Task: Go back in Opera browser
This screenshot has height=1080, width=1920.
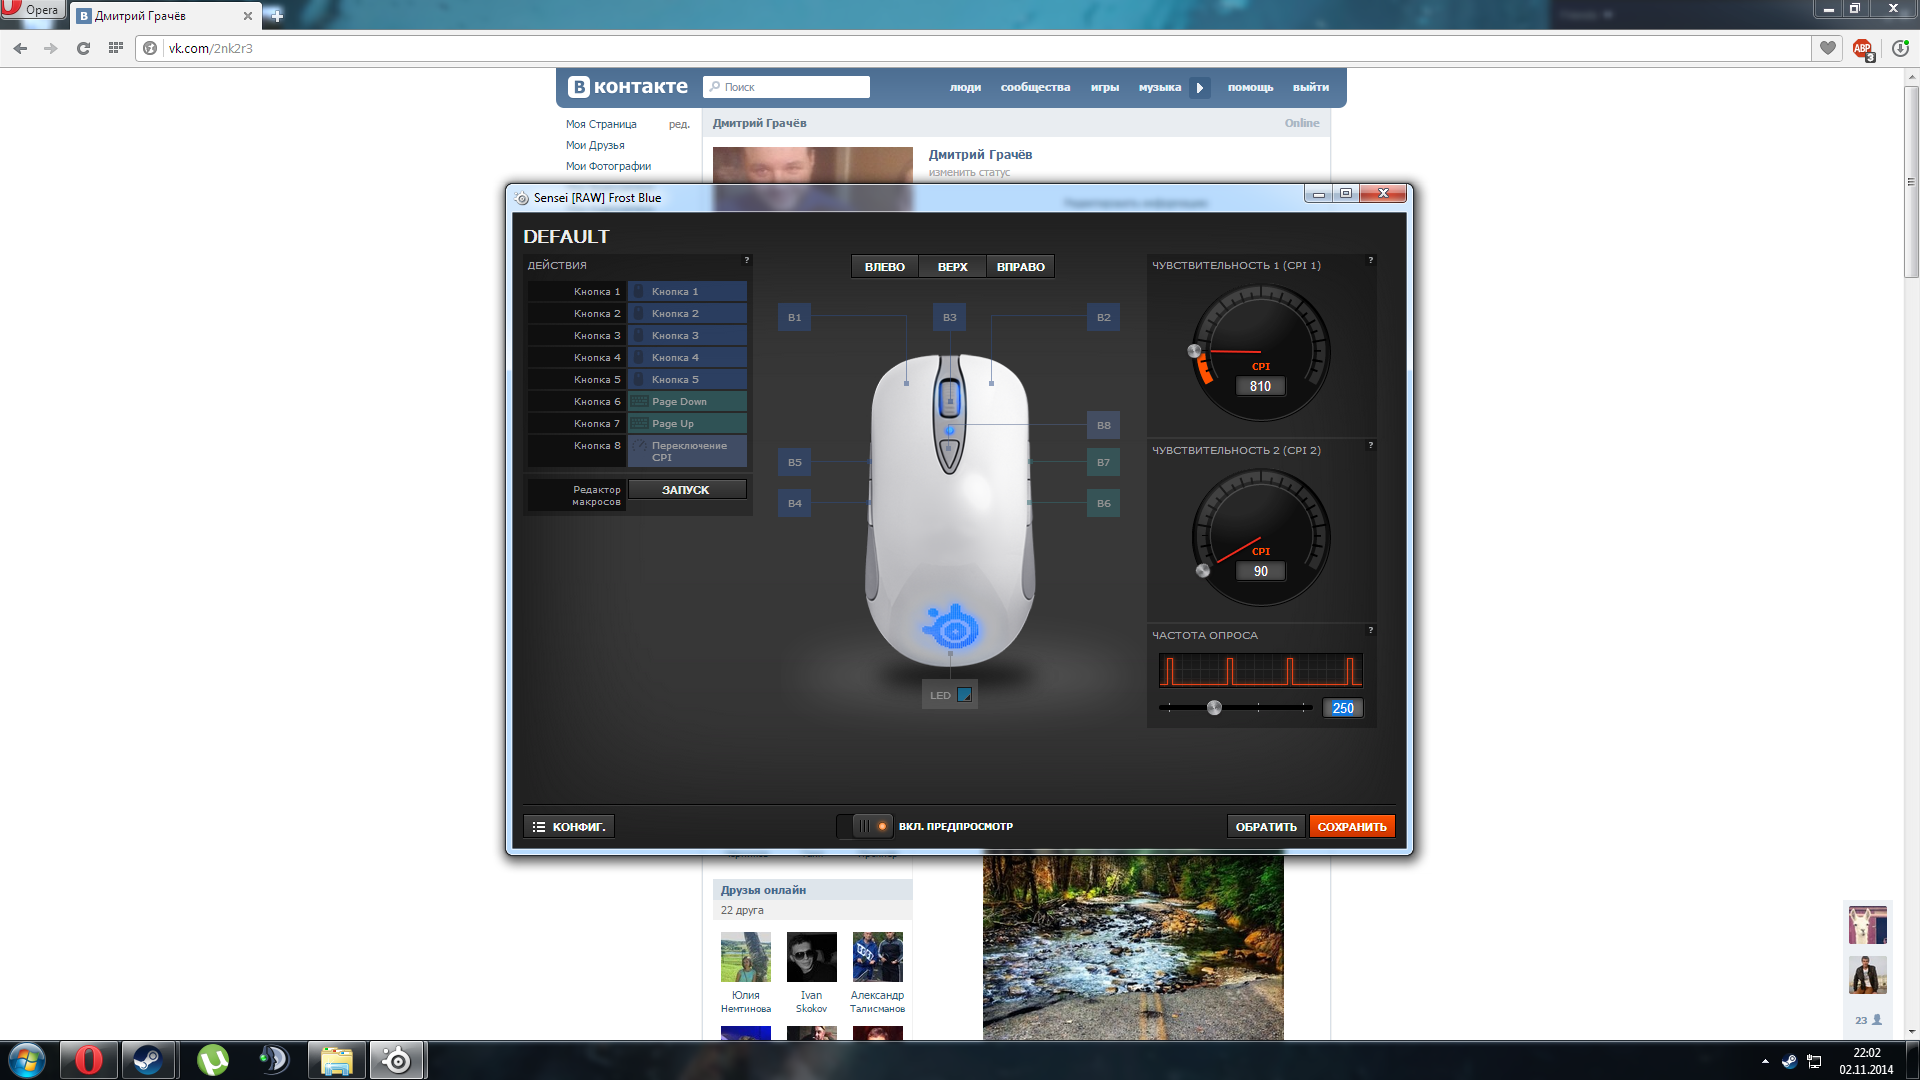Action: pos(20,48)
